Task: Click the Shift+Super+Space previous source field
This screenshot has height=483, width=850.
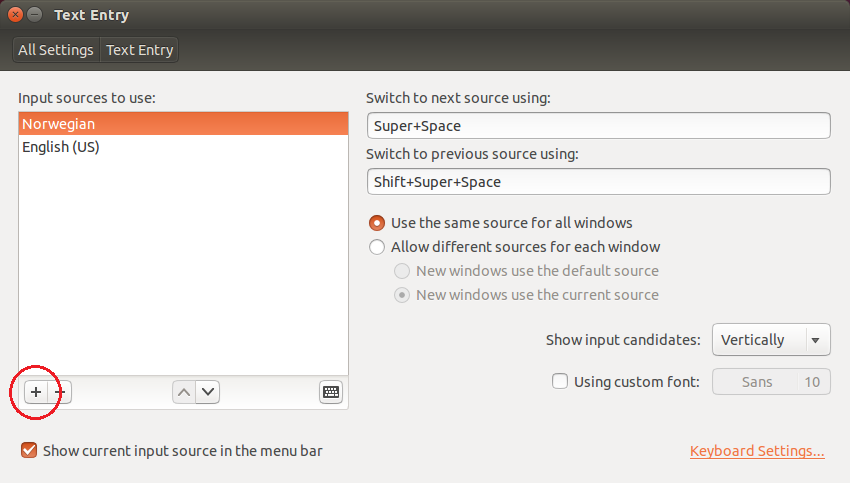Action: point(598,182)
